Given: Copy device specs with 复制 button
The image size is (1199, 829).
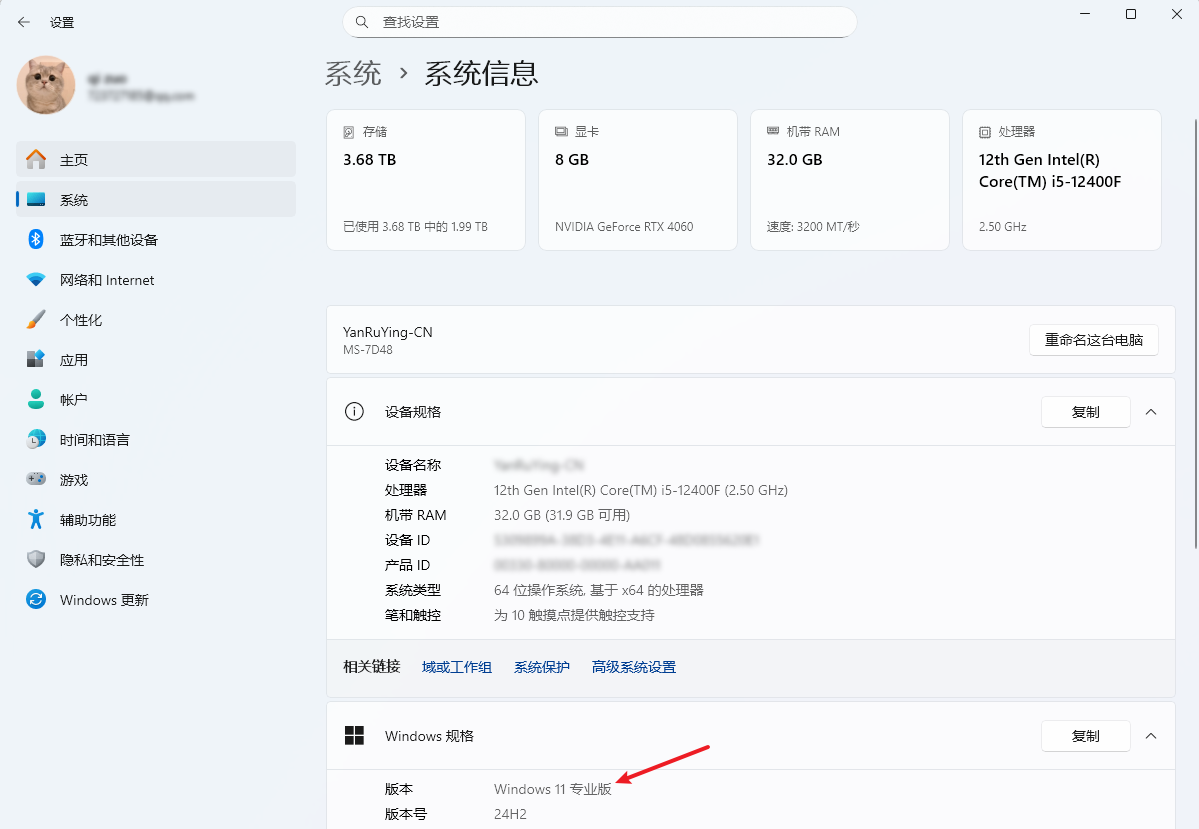Looking at the screenshot, I should pyautogui.click(x=1085, y=412).
